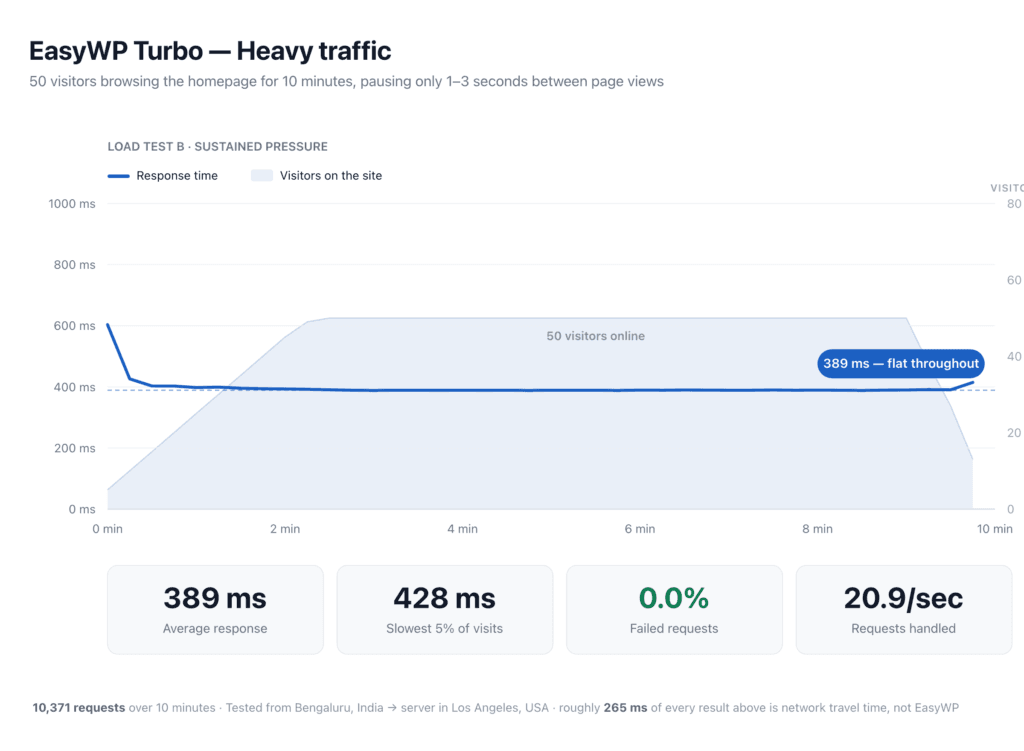Click the '265 ms' value in footnote

(x=626, y=708)
